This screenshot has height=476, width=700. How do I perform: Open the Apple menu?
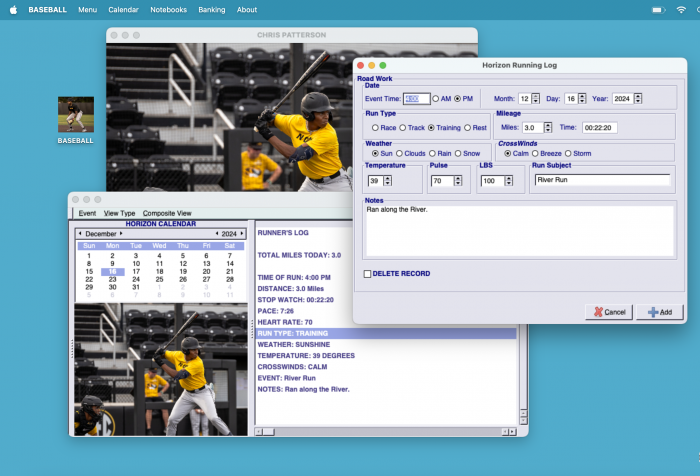13,9
